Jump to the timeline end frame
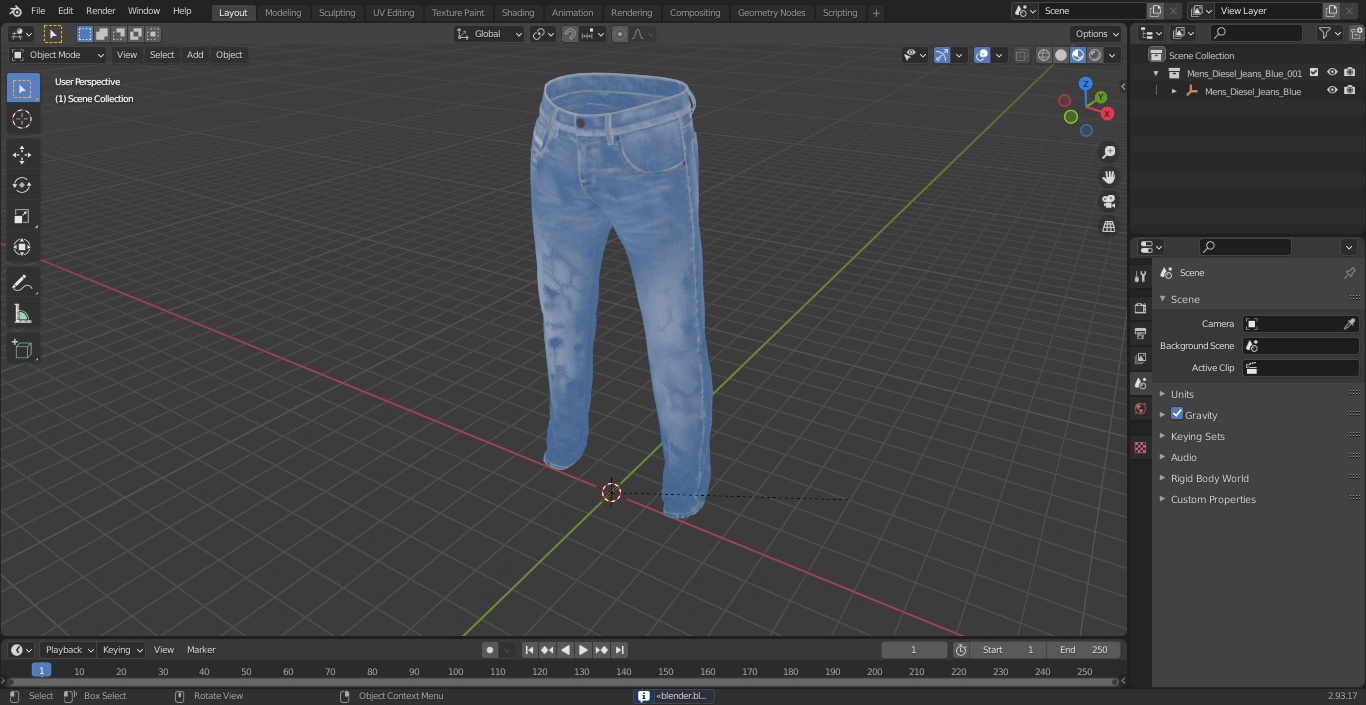1366x705 pixels. click(619, 650)
